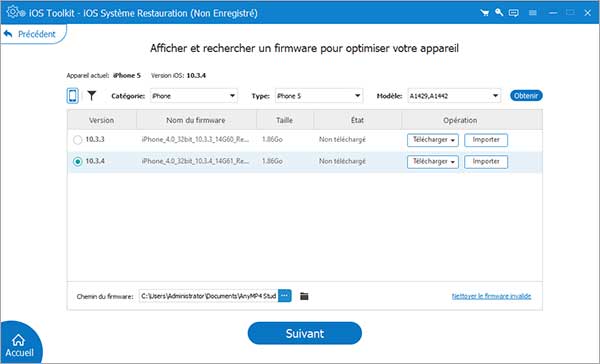Select firmware version 10.3.4 radio
600x364 pixels.
[78, 162]
